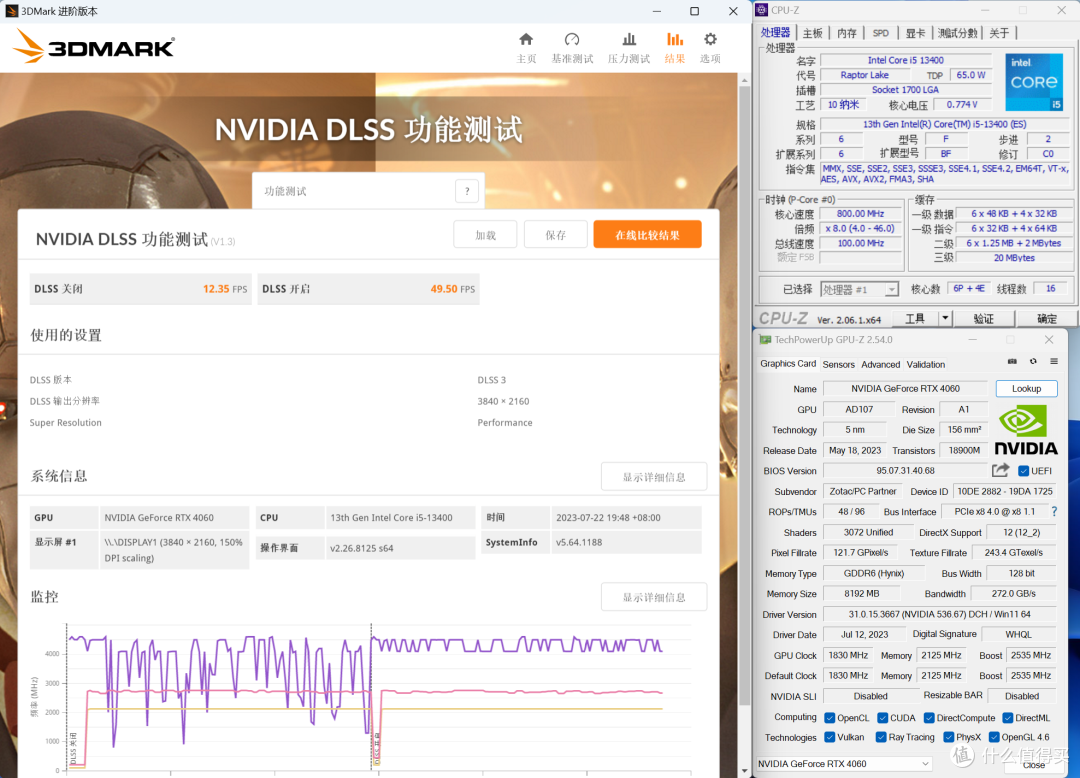
Task: Click the 3DMark logo
Action: [94, 46]
